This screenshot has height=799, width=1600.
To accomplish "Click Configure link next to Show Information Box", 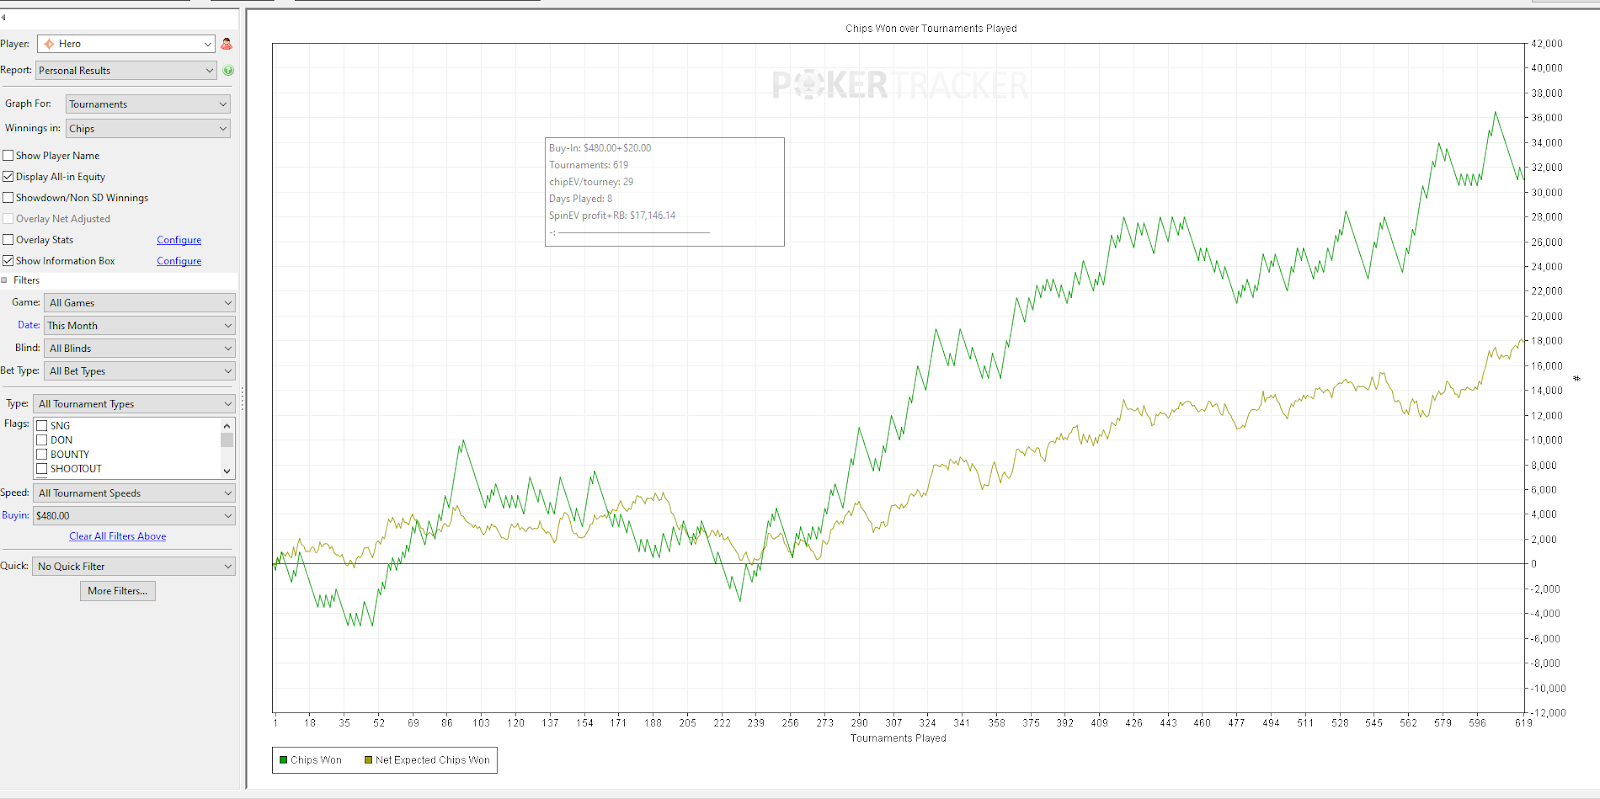I will coord(179,261).
